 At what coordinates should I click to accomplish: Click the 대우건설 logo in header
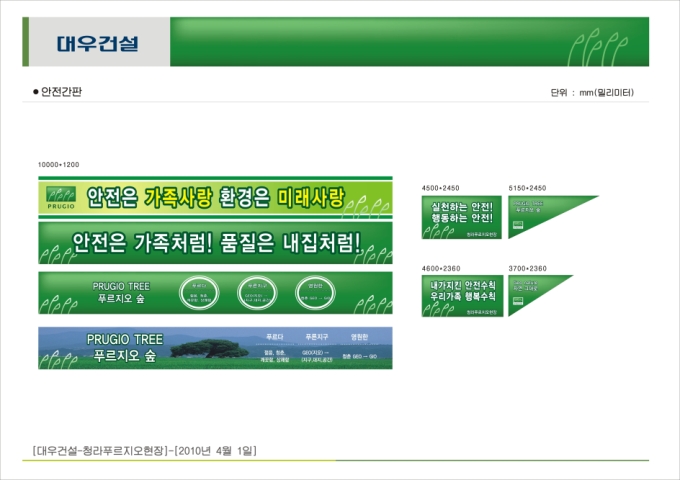point(97,43)
